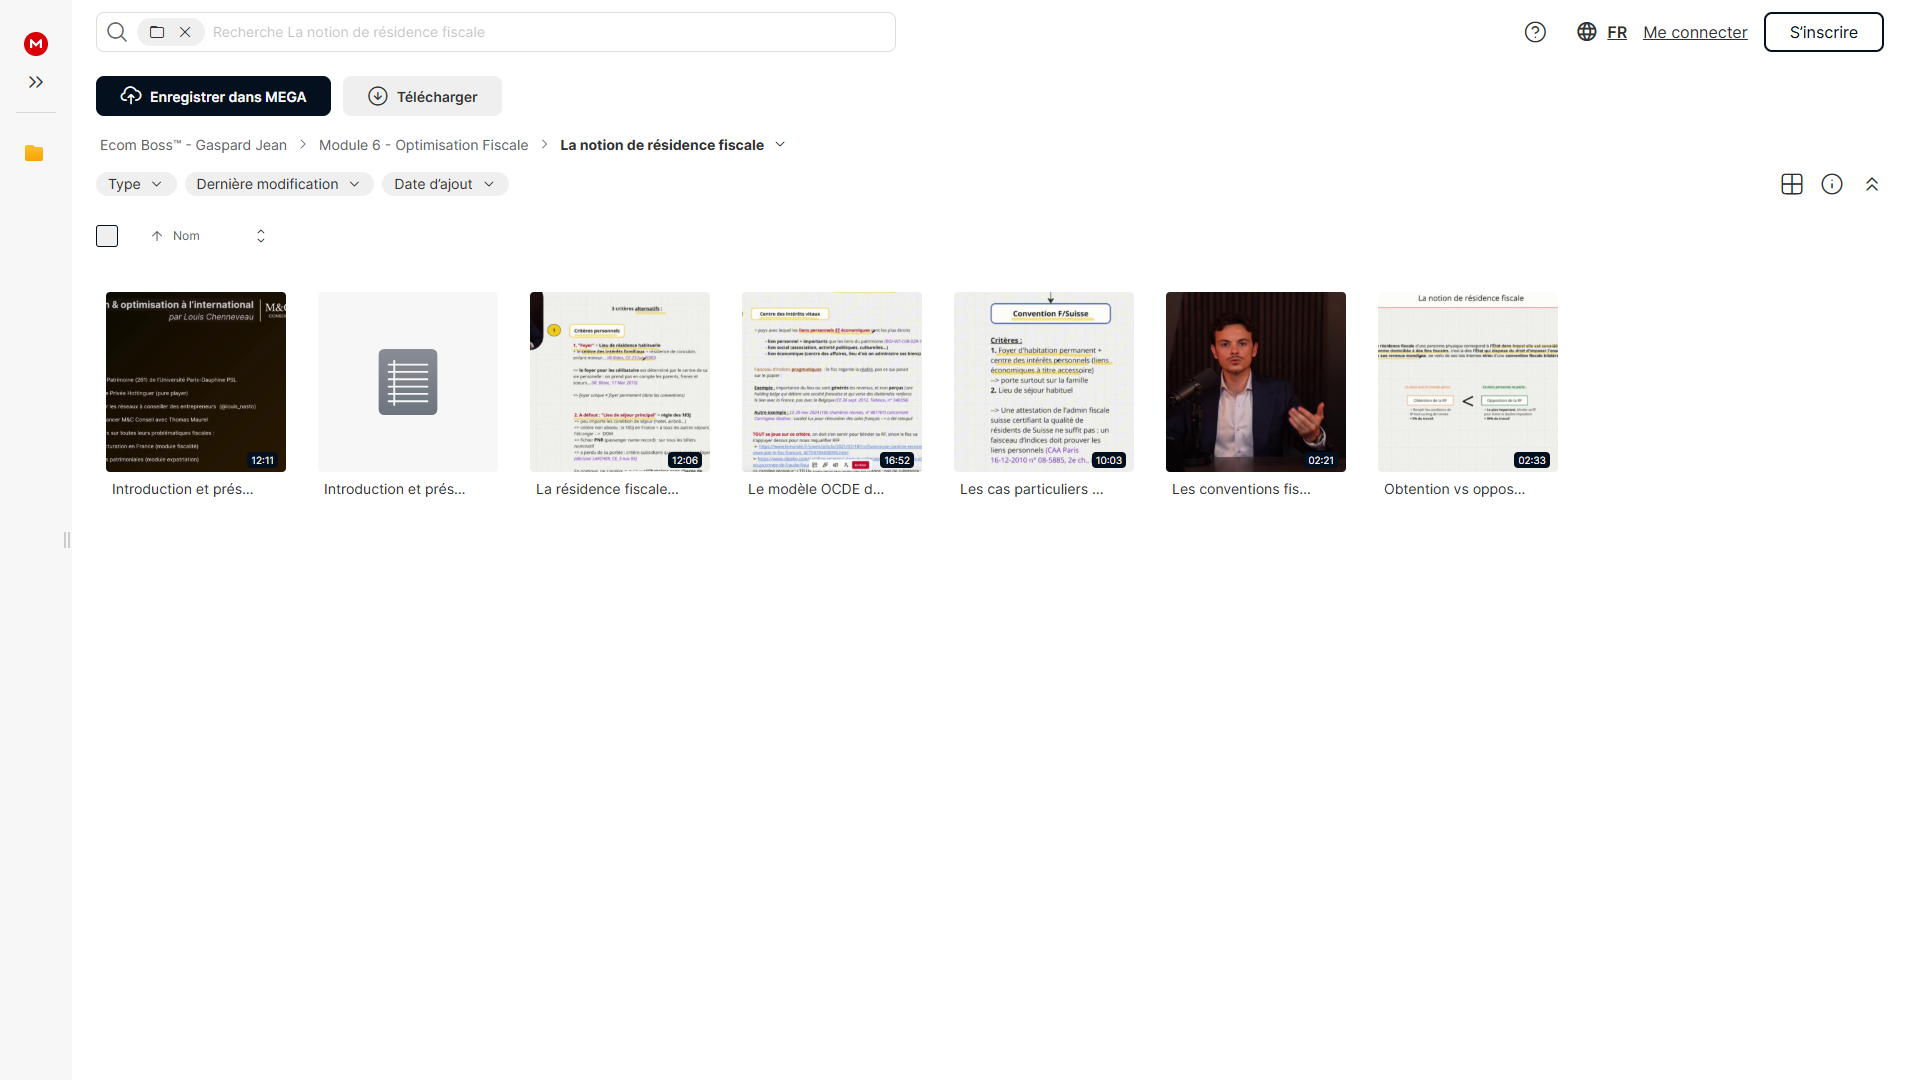Go to Module 6 - Optimisation Fiscale breadcrumb
The height and width of the screenshot is (1080, 1920).
(423, 145)
